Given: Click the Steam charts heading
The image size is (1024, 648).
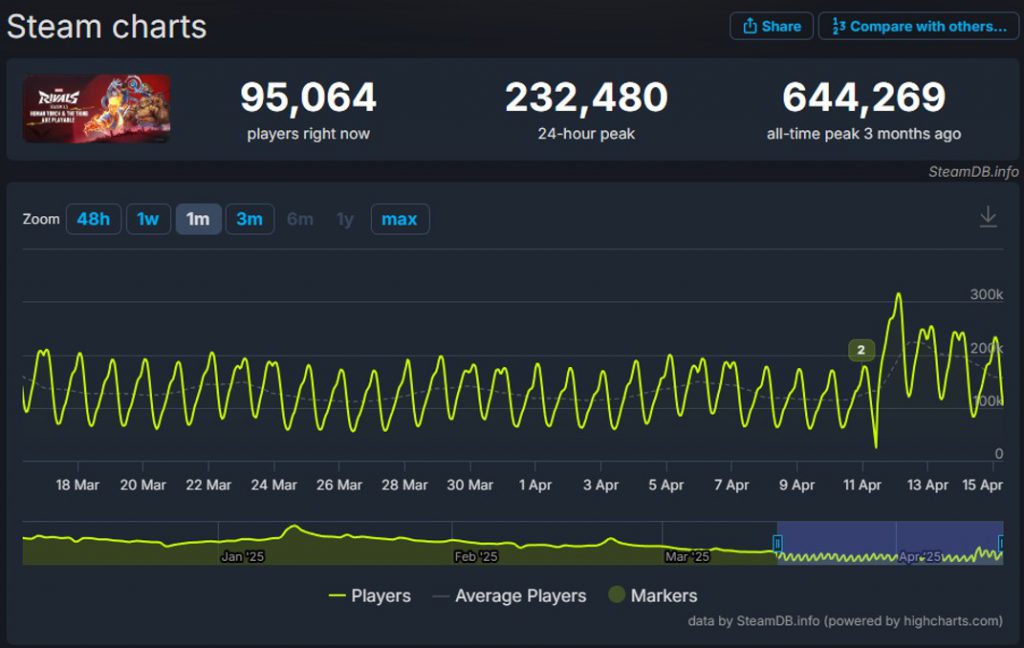Looking at the screenshot, I should (106, 27).
